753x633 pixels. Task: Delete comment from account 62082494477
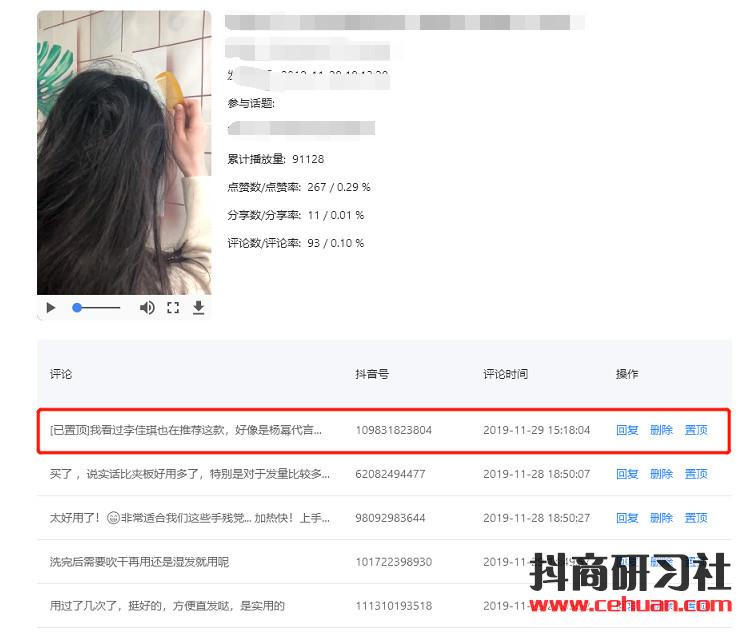(661, 474)
